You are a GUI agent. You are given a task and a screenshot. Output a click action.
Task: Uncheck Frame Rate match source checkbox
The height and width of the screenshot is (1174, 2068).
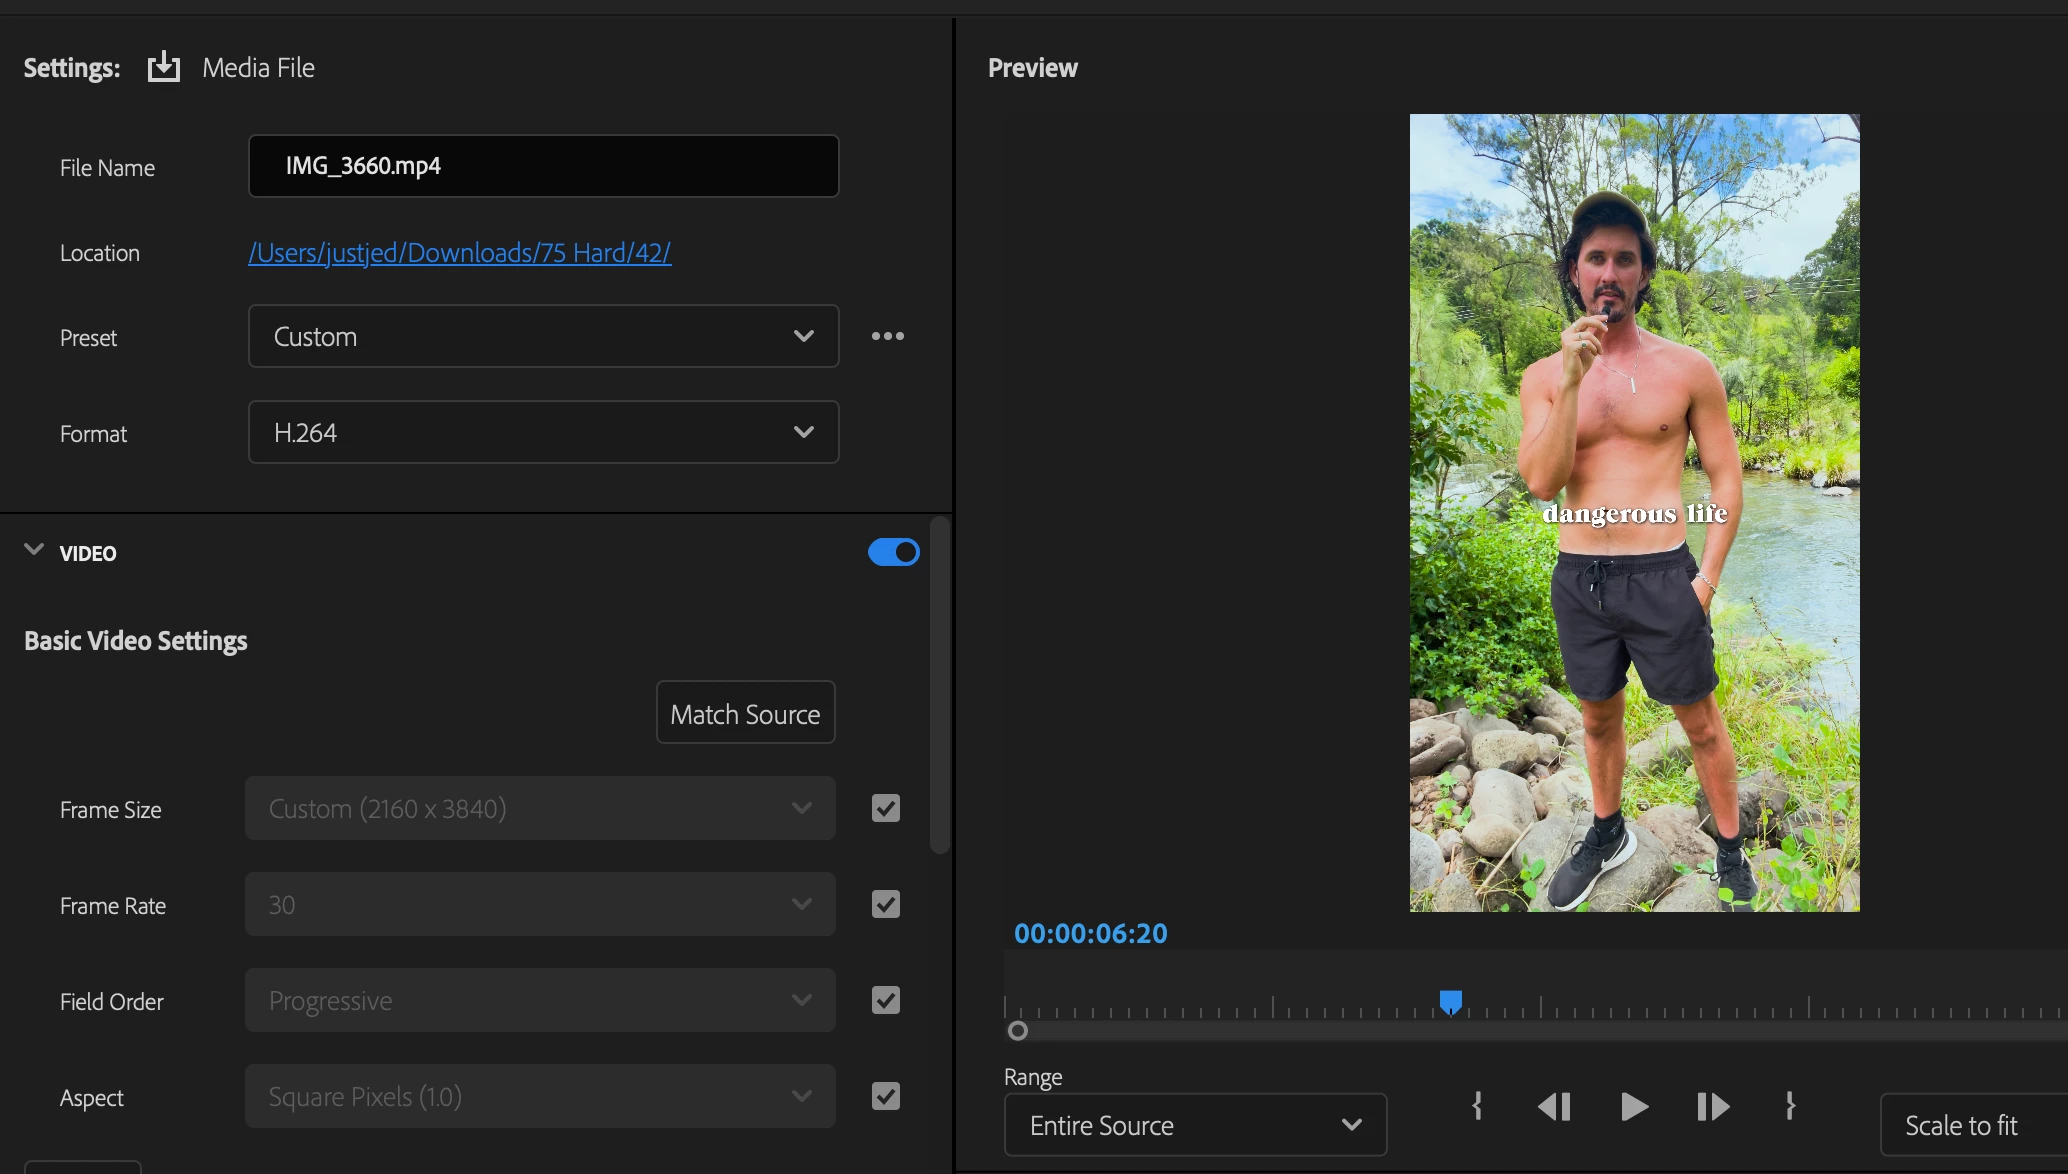(x=885, y=904)
